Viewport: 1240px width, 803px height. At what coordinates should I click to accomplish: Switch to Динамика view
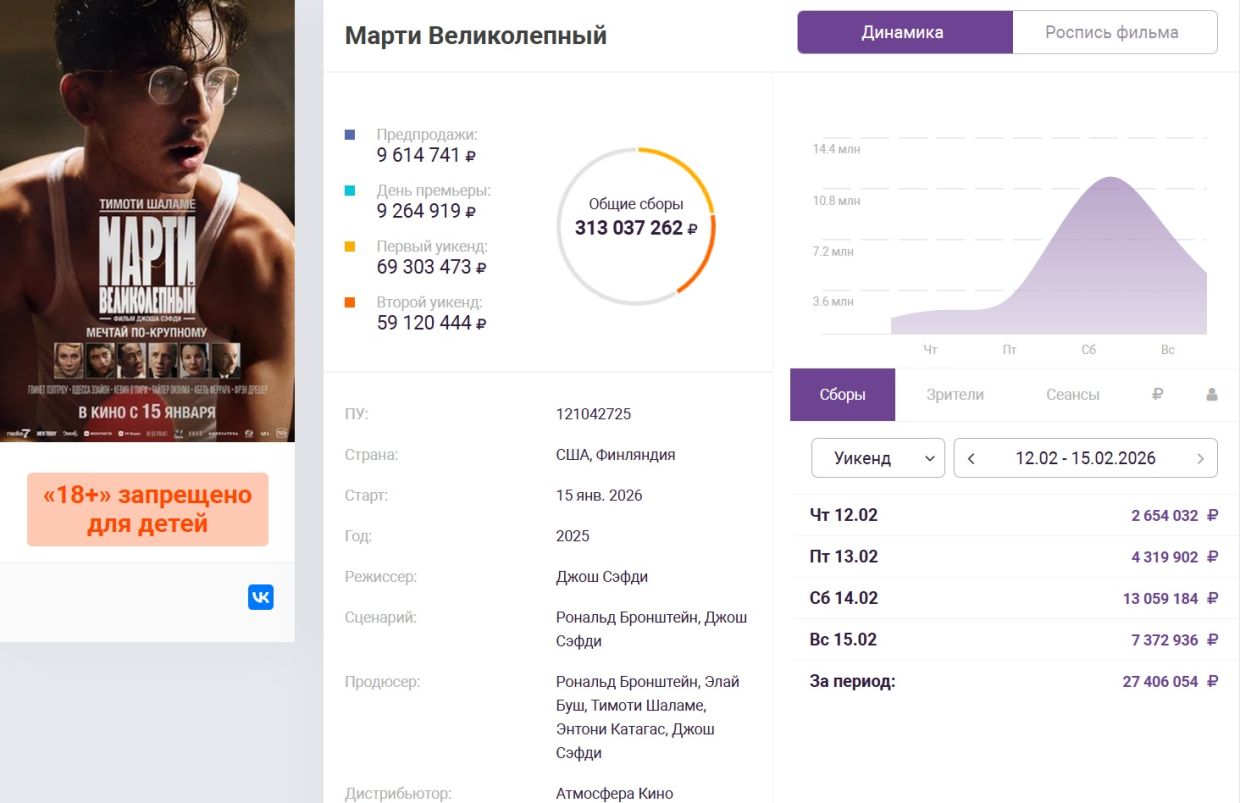point(903,32)
